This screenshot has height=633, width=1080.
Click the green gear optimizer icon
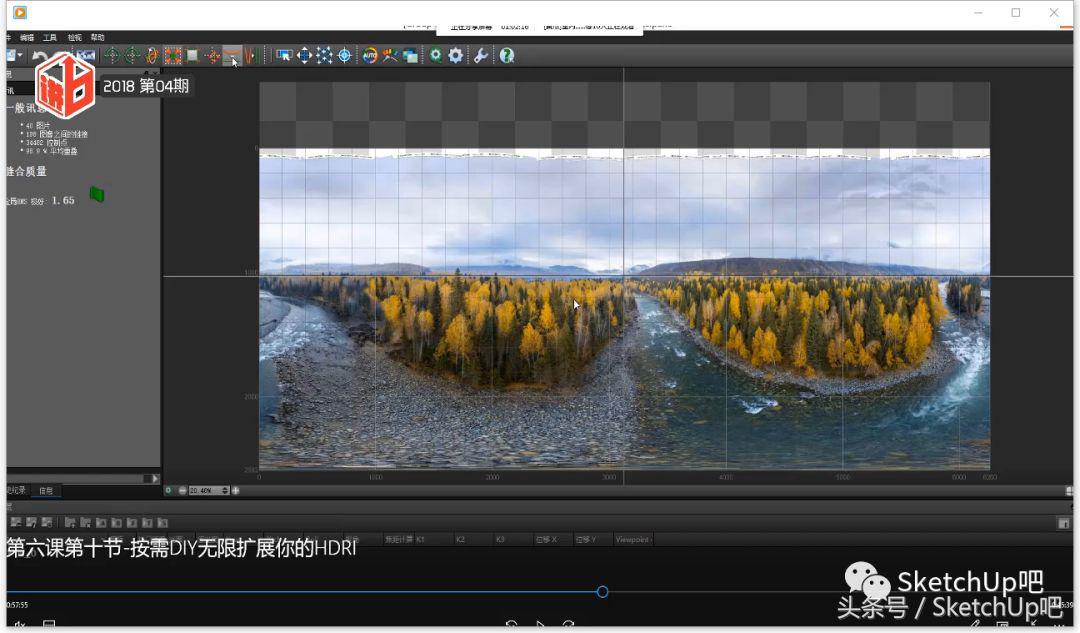(x=435, y=56)
